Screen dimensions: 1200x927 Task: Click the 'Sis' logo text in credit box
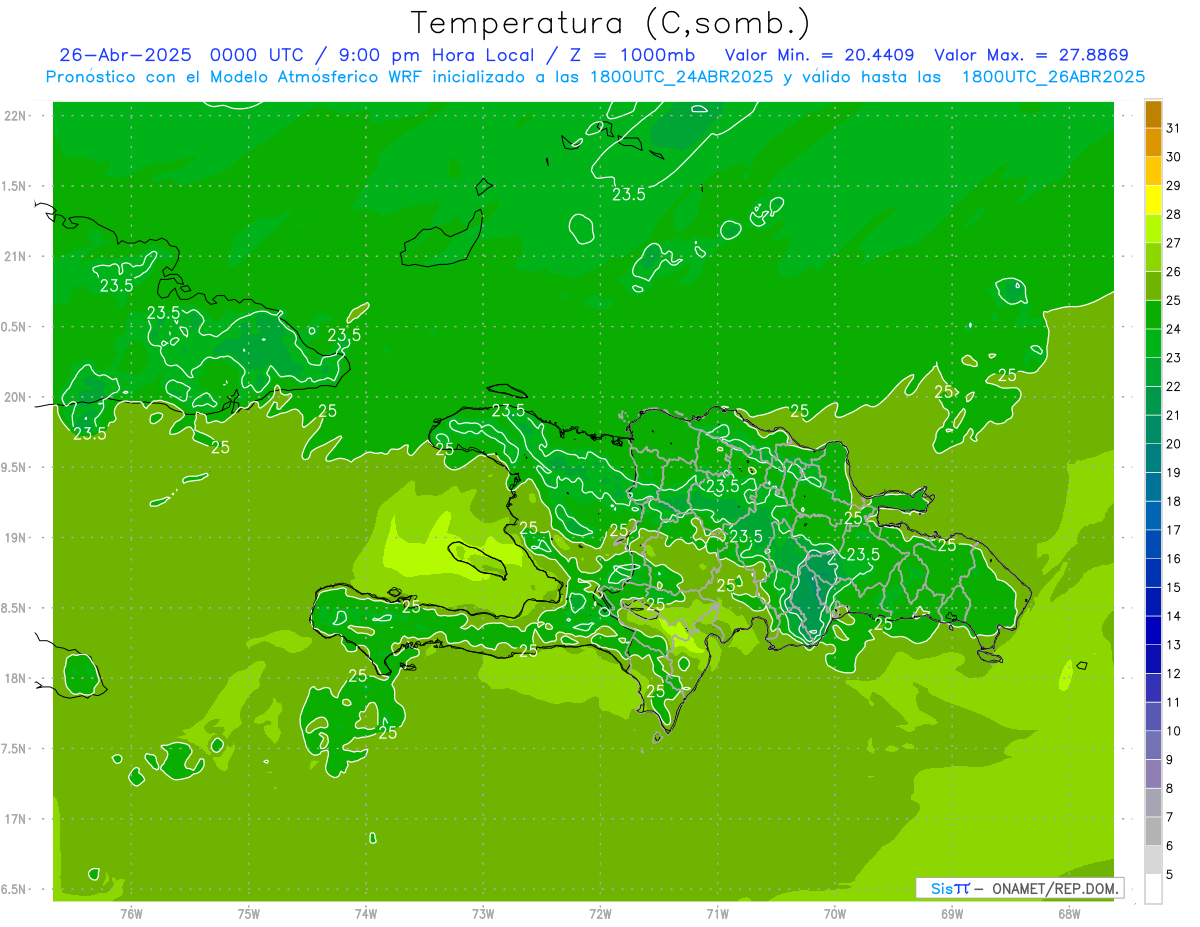(941, 888)
